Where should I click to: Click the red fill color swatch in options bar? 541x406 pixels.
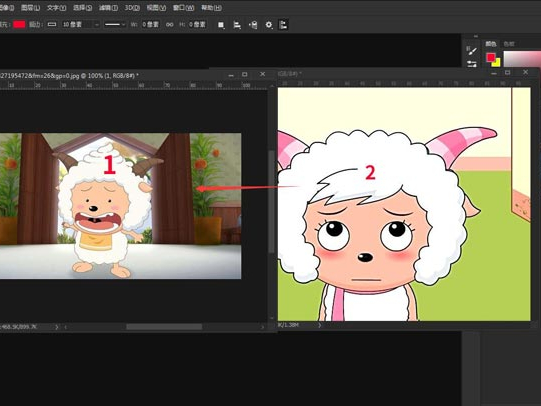19,24
